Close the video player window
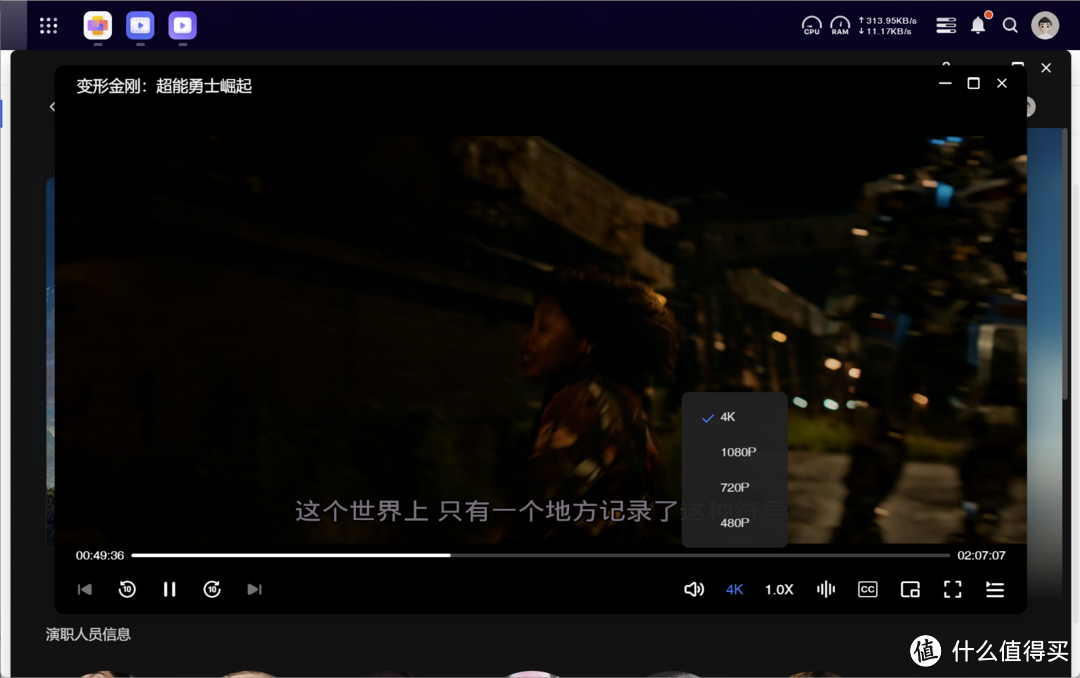 point(1001,83)
